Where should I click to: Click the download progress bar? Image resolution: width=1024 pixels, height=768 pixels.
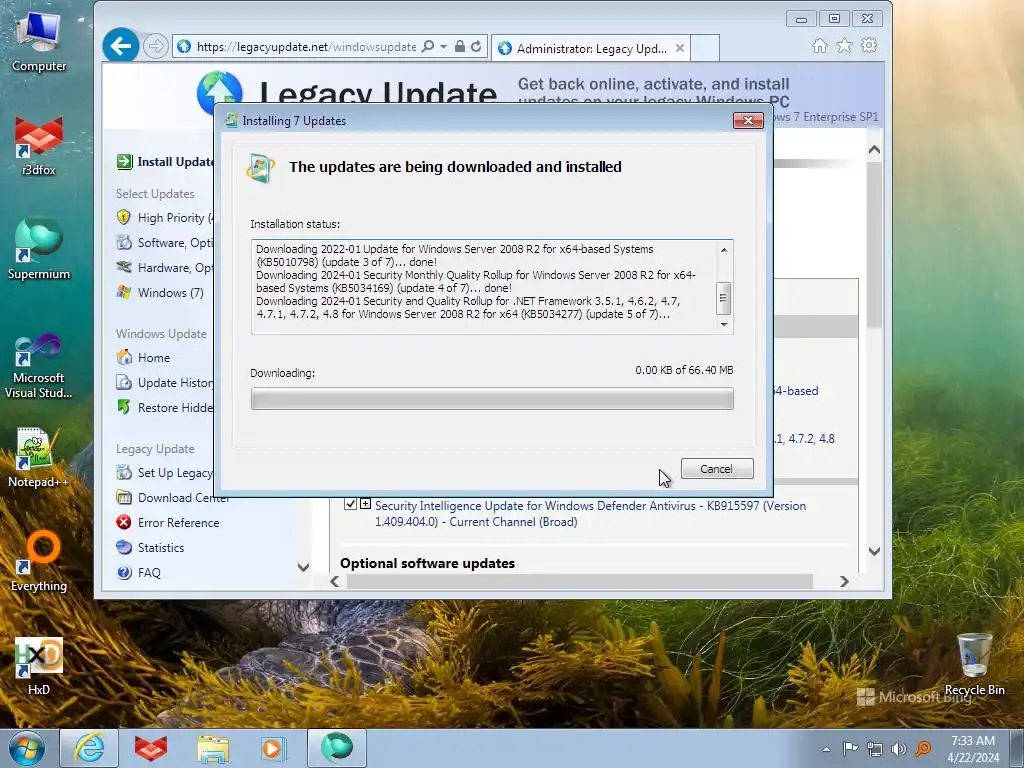coord(492,398)
